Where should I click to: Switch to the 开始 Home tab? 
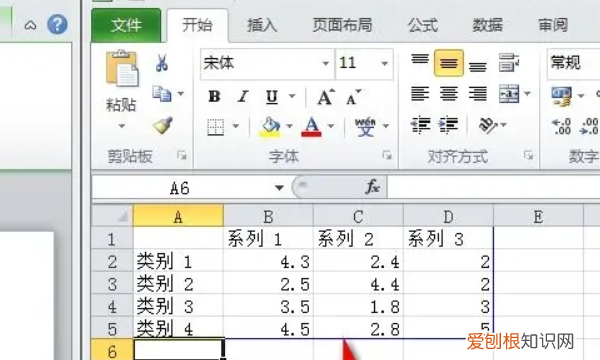tap(197, 25)
